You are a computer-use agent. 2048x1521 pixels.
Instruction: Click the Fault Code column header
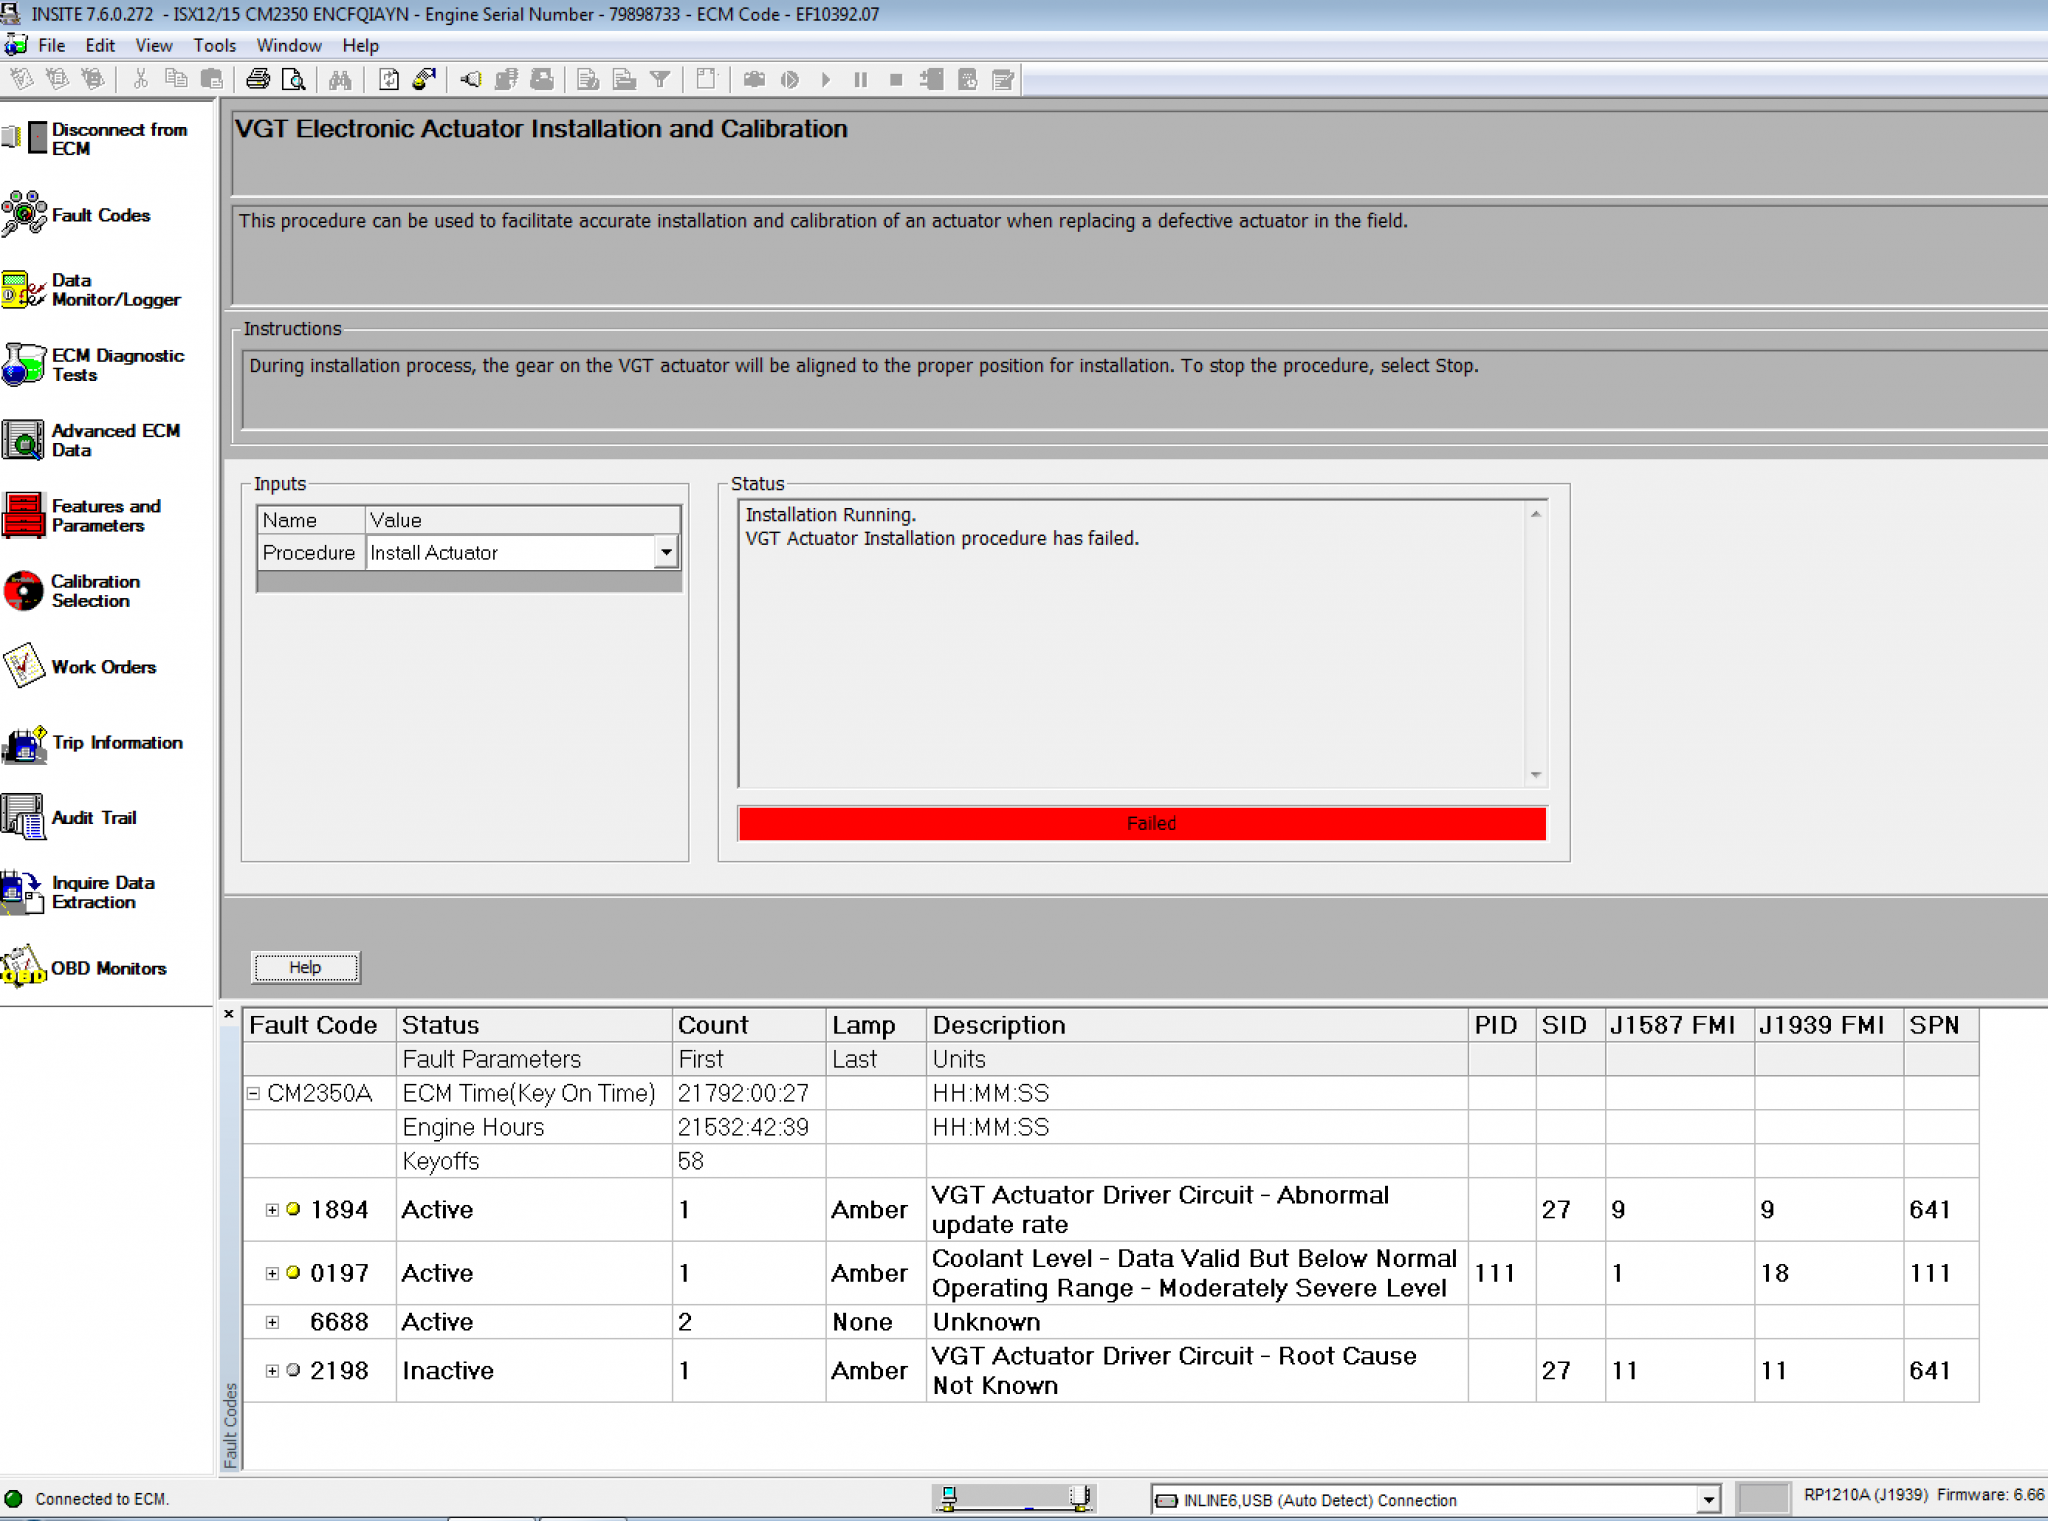pos(319,1025)
